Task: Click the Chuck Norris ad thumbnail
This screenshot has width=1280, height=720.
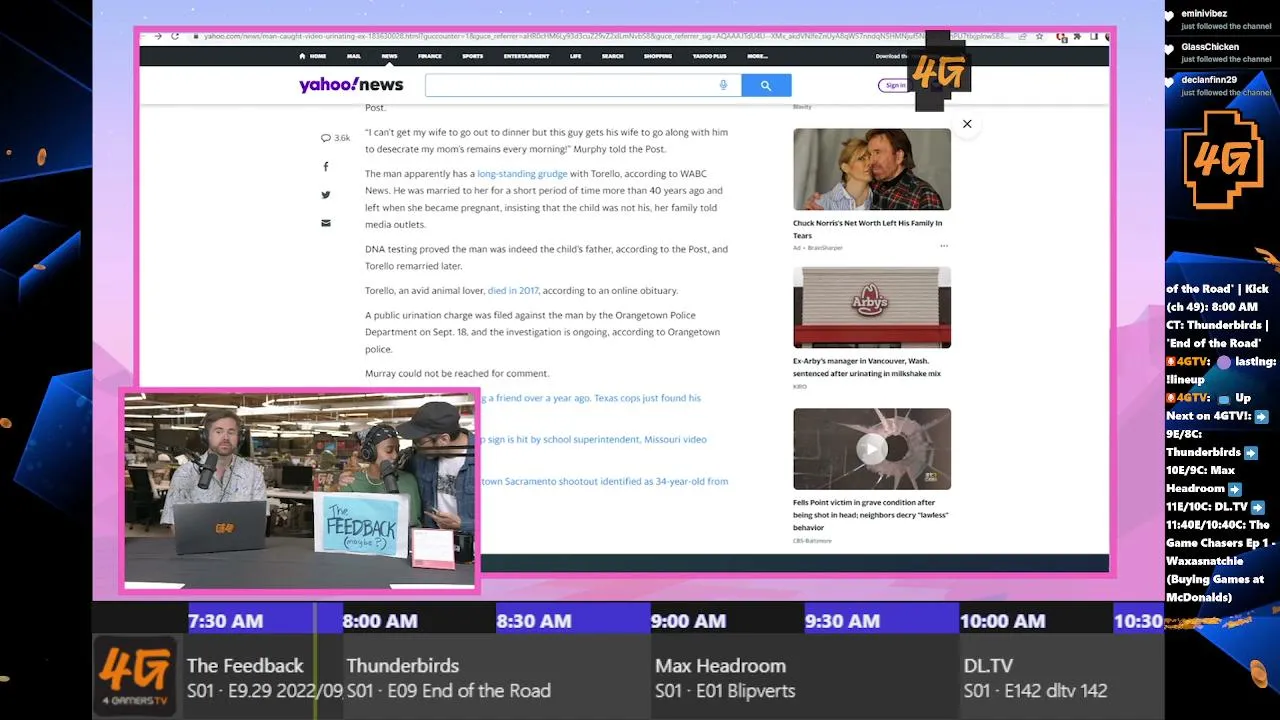Action: [872, 169]
